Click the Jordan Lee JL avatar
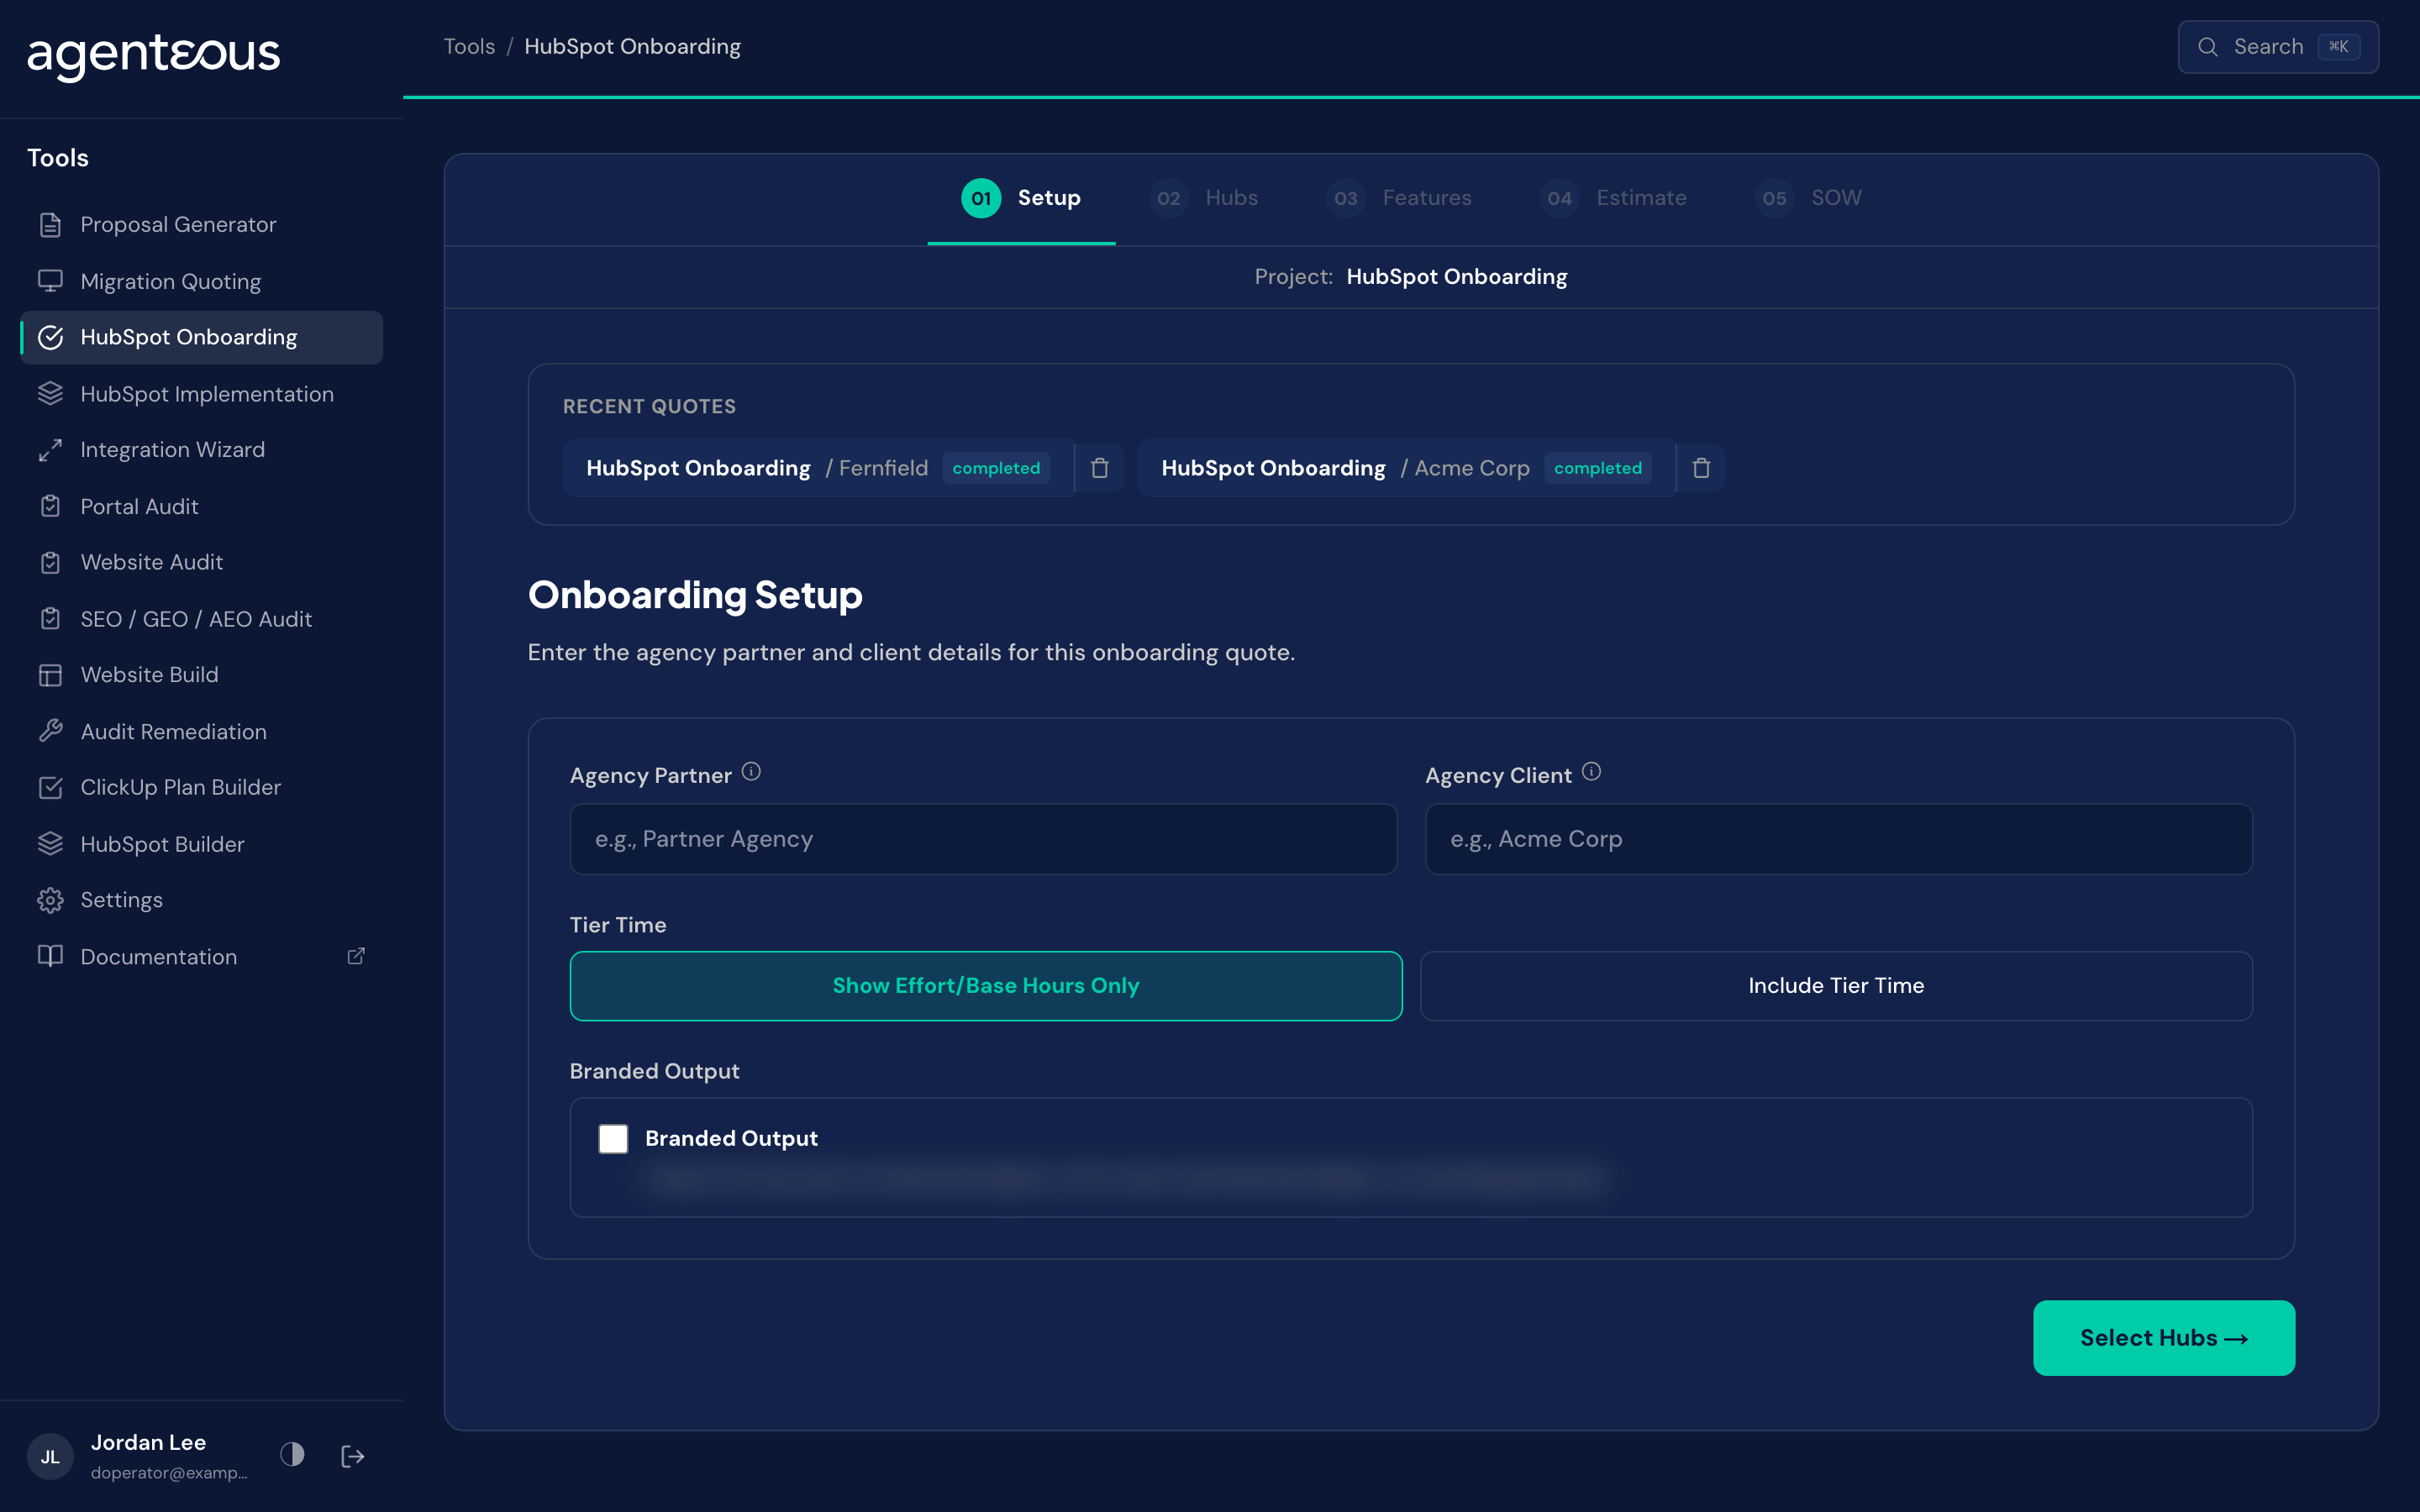2420x1512 pixels. point(50,1457)
